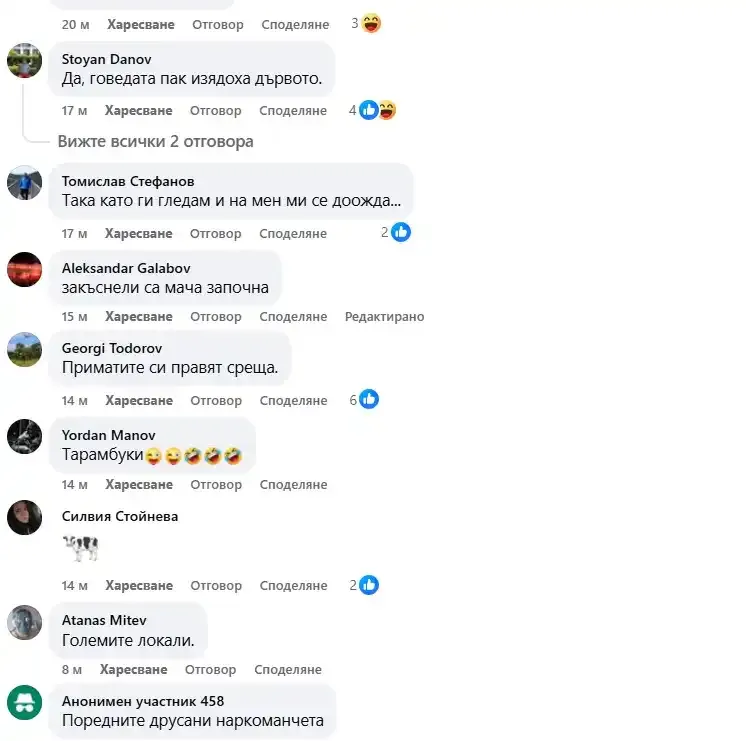Open Aleksandar Galabov's avatar
This screenshot has height=741, width=746.
(24, 269)
